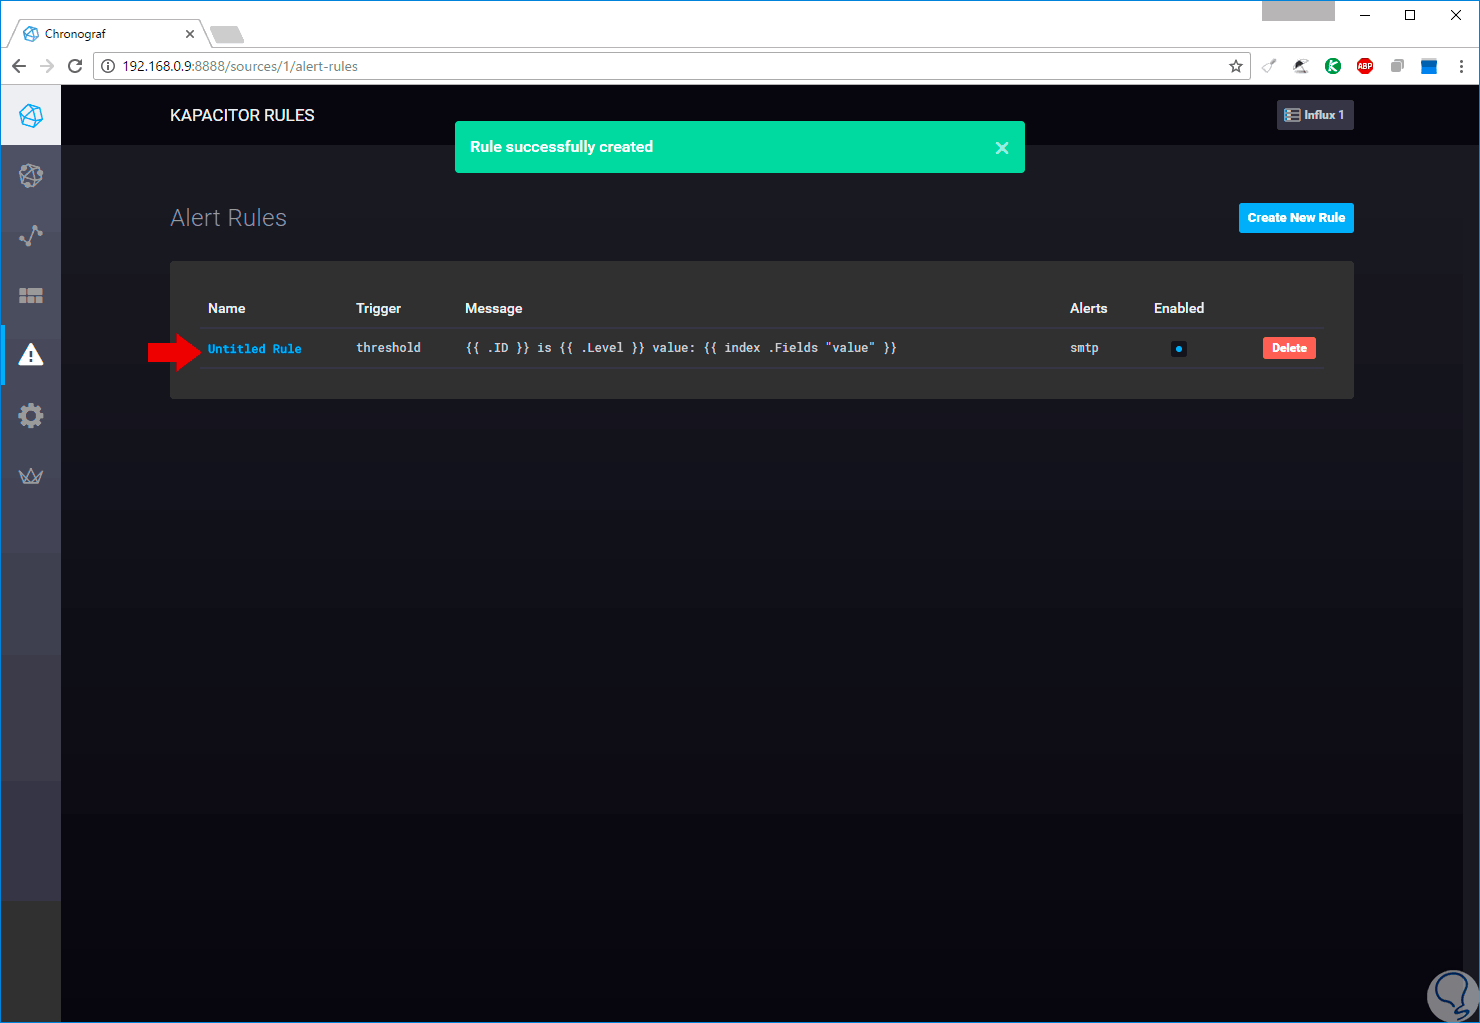This screenshot has width=1480, height=1023.
Task: Click the blue window extension icon
Action: point(1429,66)
